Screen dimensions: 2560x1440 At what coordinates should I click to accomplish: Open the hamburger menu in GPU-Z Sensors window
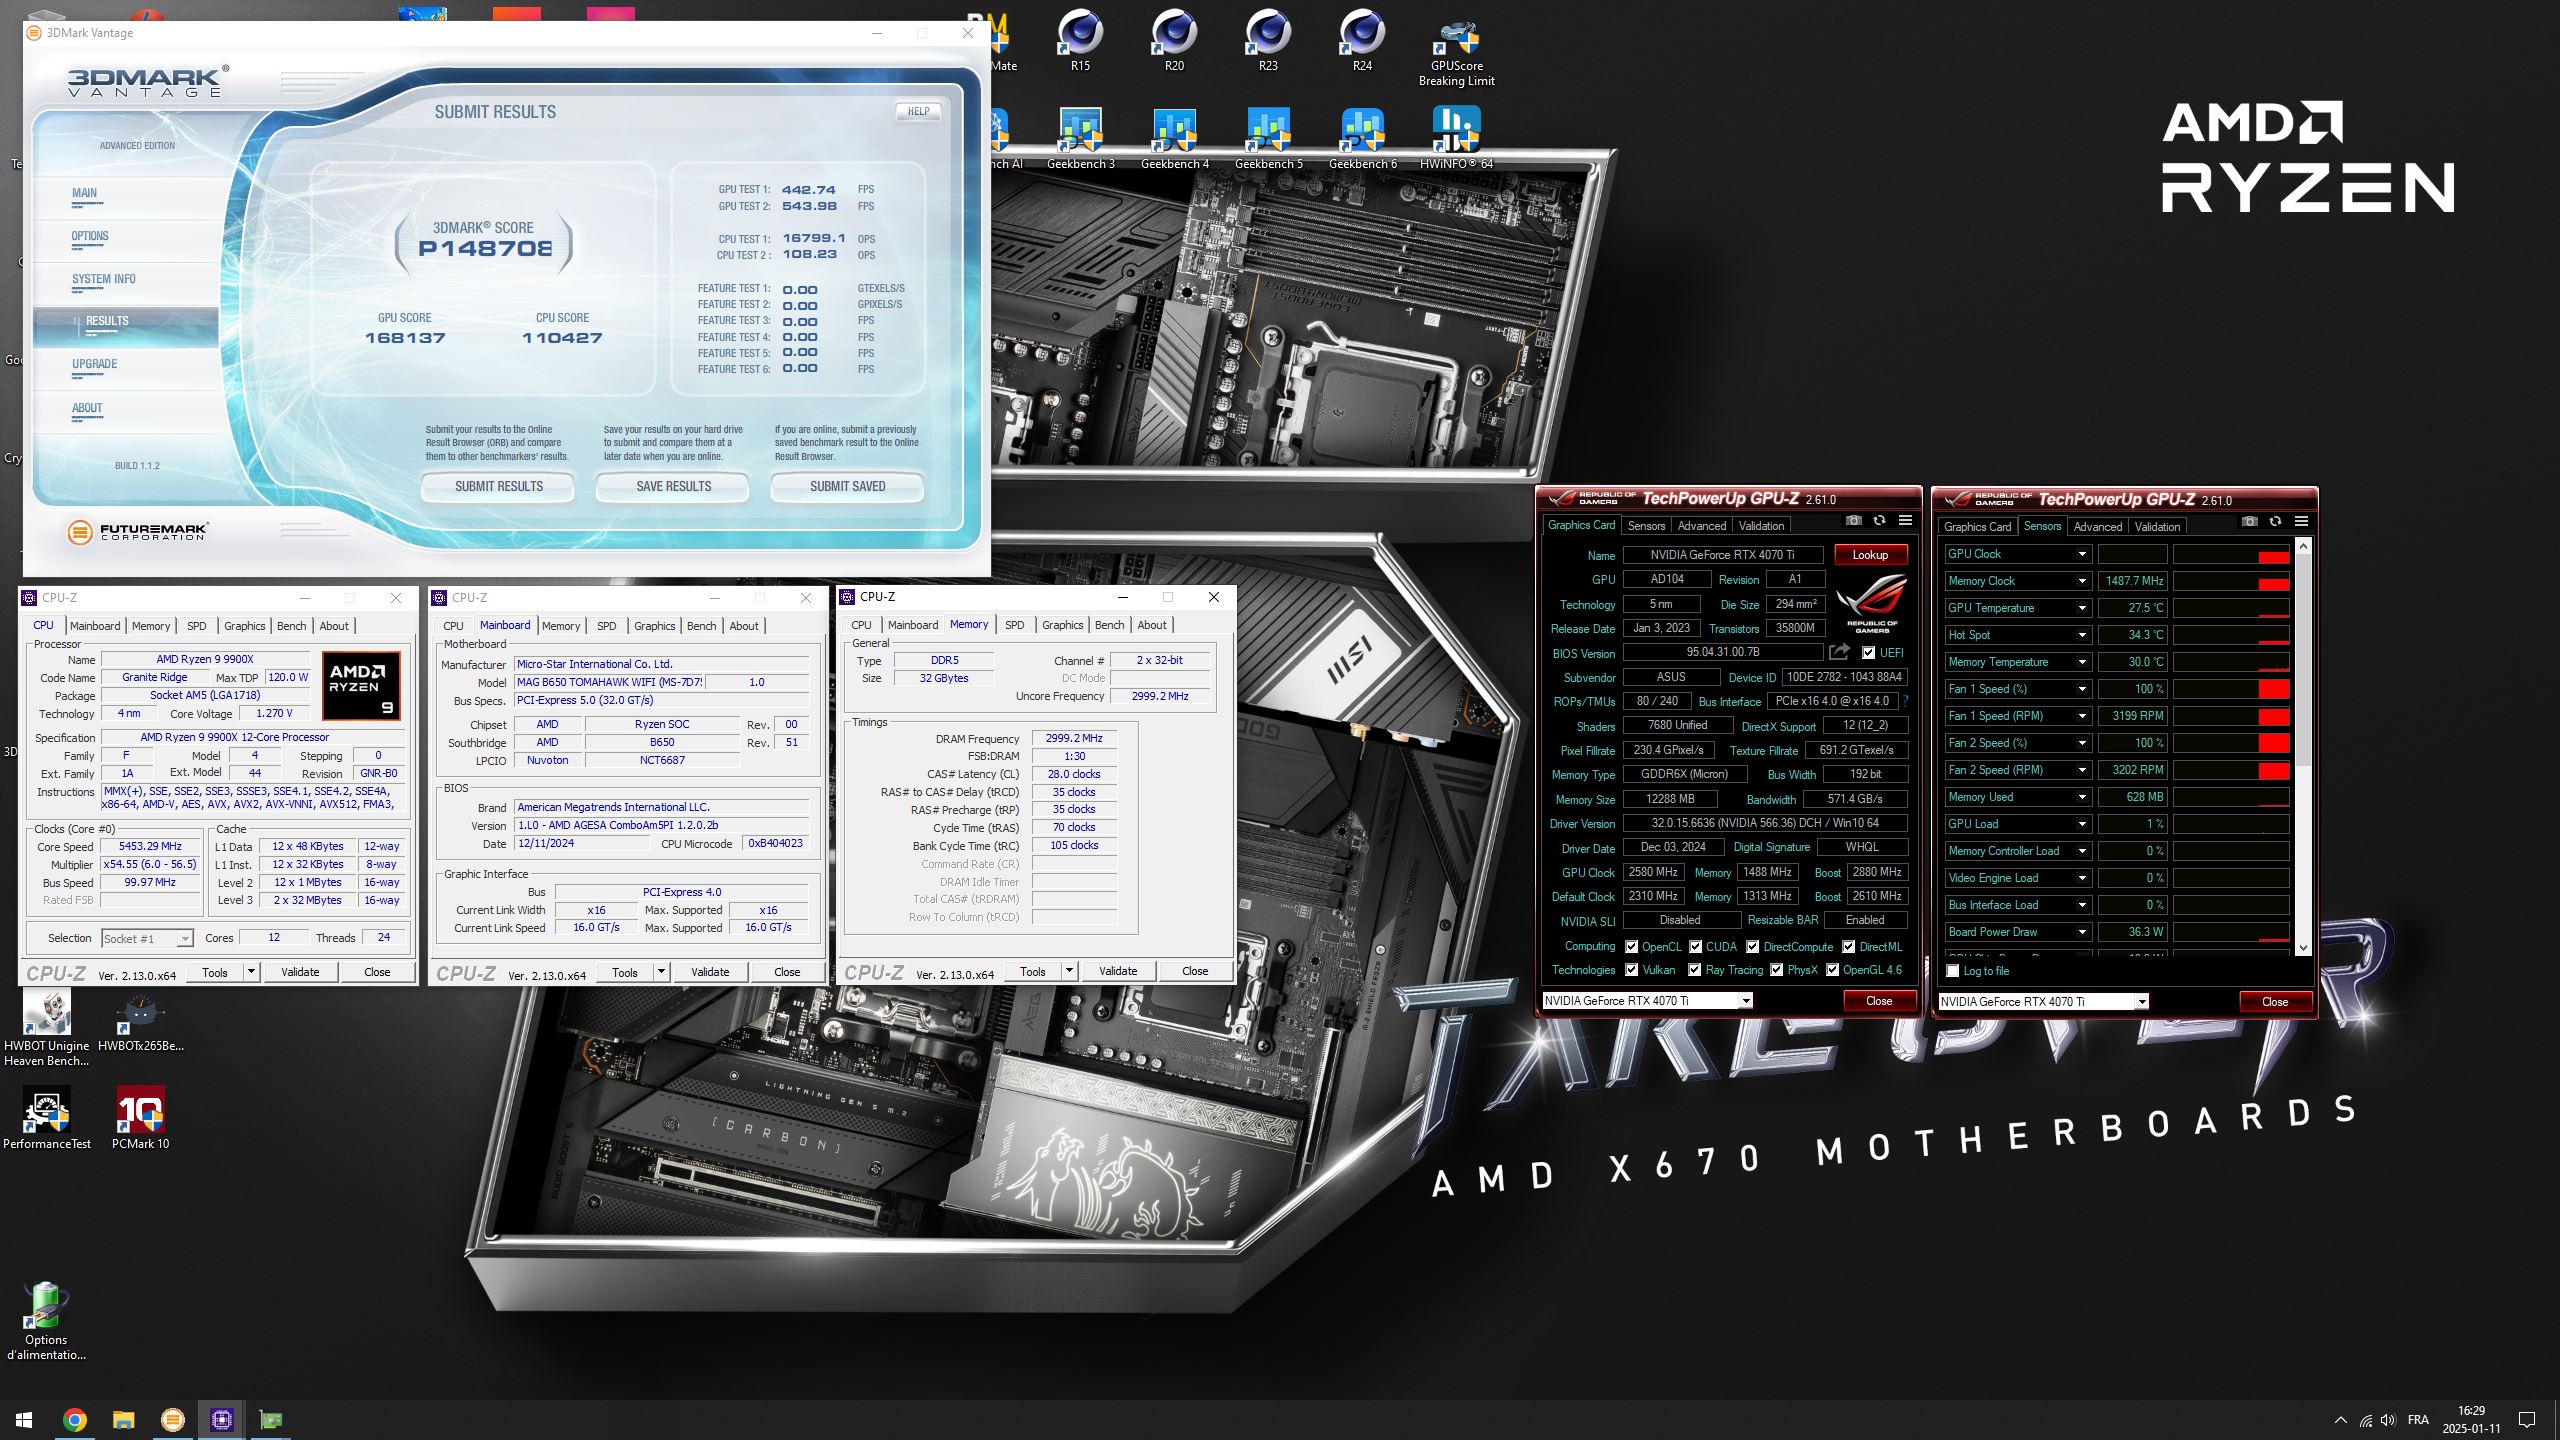[x=2301, y=522]
